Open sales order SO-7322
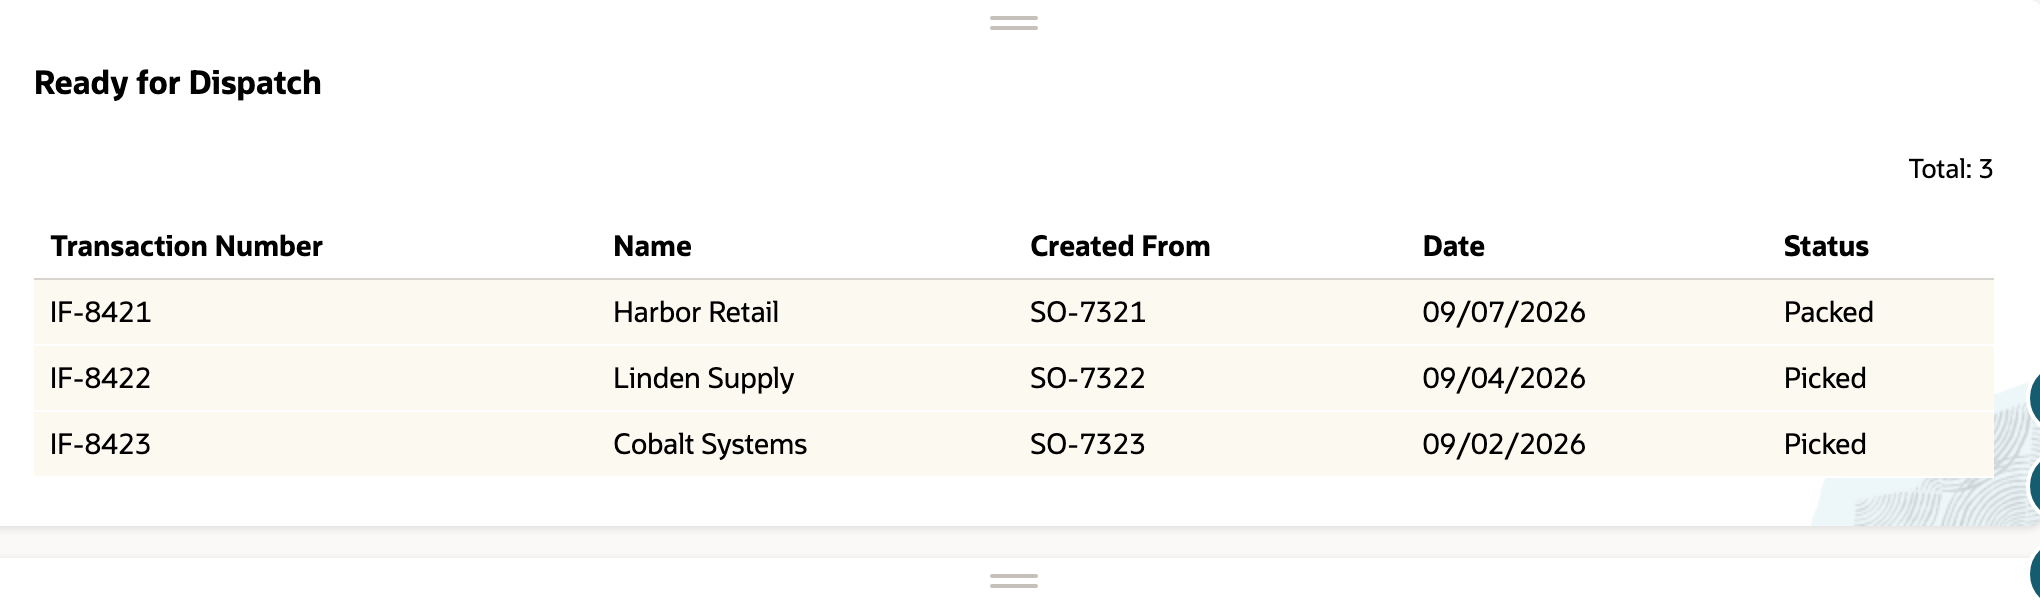Image resolution: width=2040 pixels, height=610 pixels. click(x=1088, y=378)
